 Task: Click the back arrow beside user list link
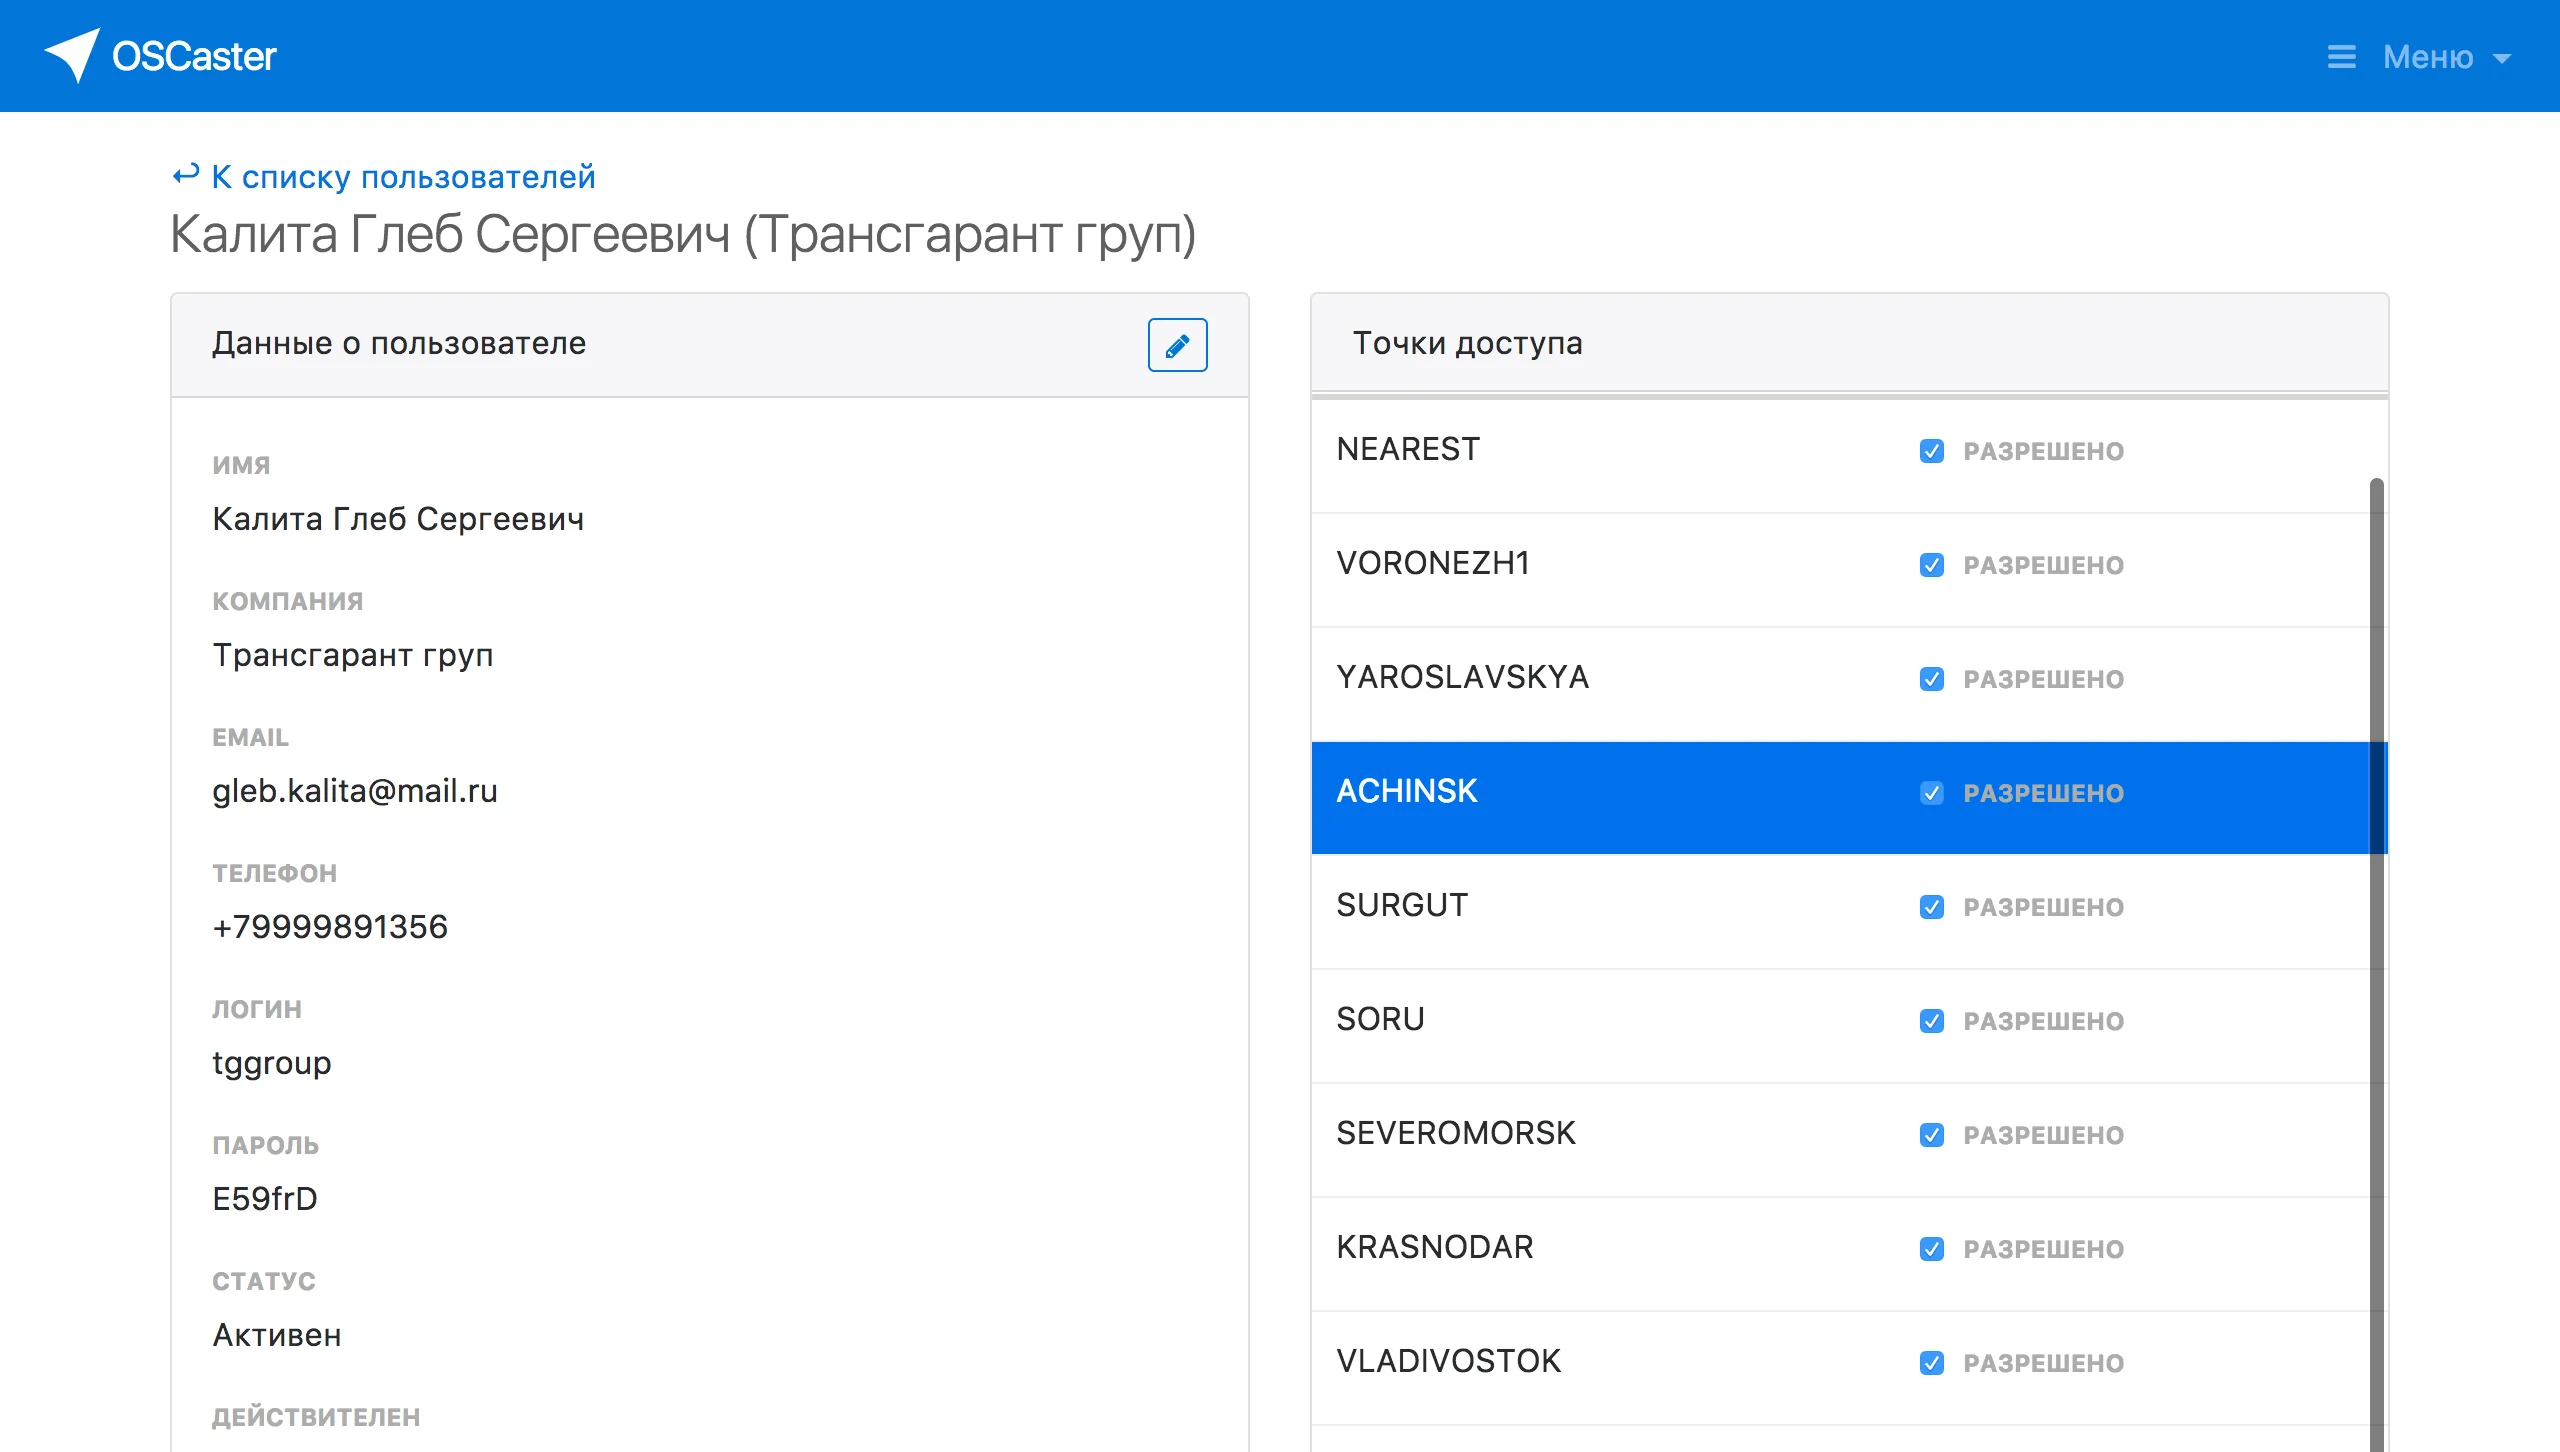coord(184,175)
